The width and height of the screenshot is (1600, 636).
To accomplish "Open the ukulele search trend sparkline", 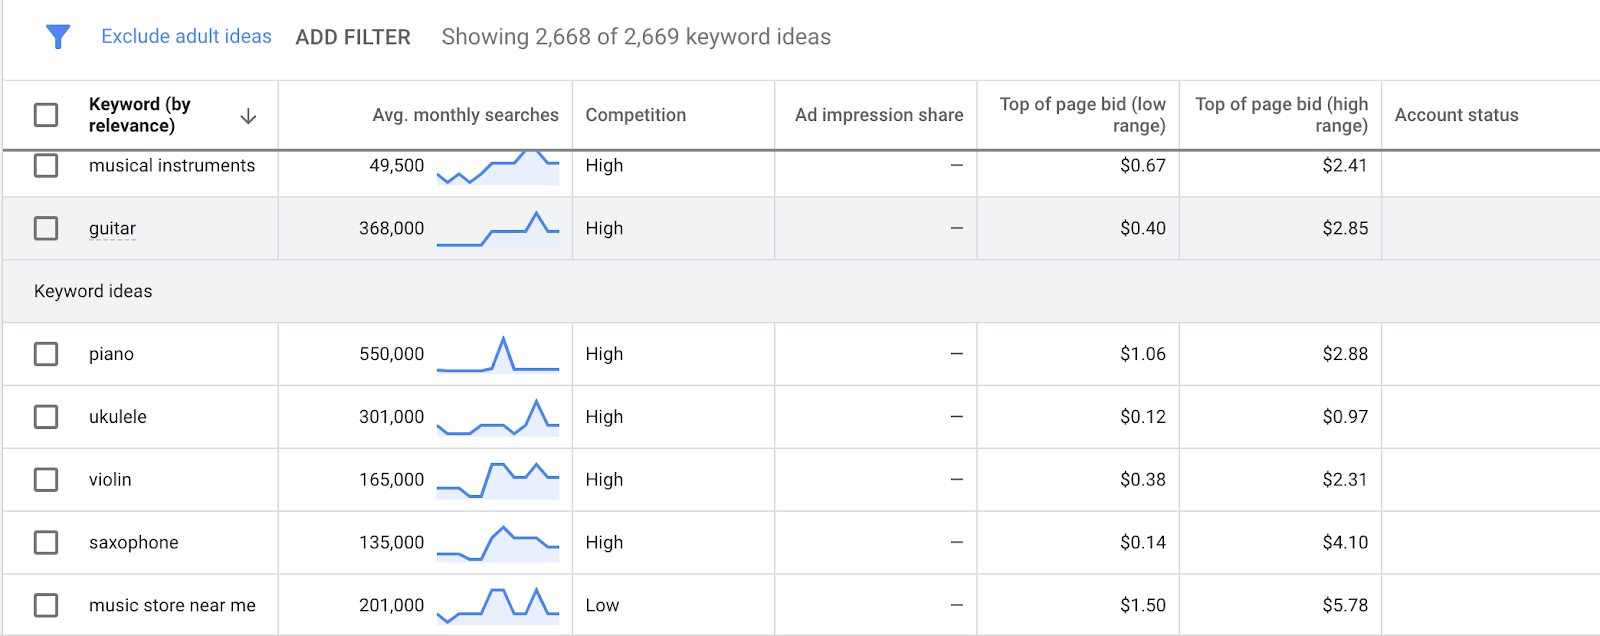I will coord(498,417).
